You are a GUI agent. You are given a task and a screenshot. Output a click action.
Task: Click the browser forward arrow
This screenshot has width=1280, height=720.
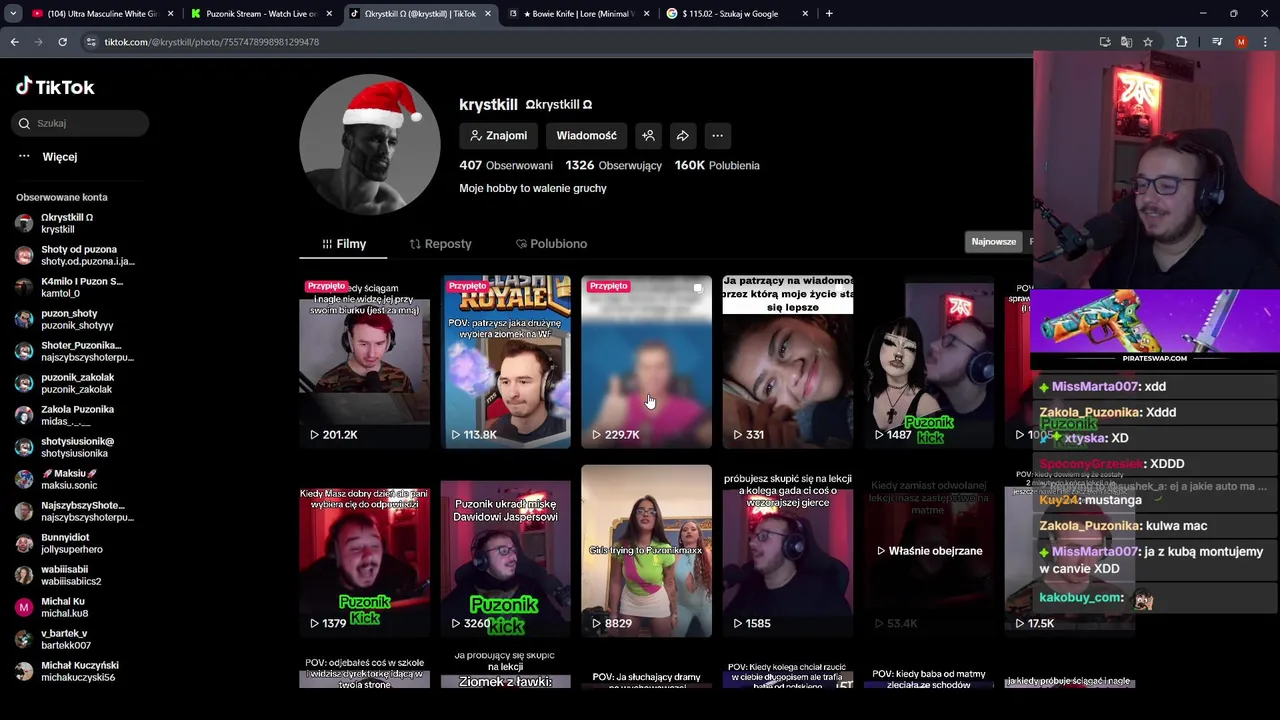pos(38,42)
